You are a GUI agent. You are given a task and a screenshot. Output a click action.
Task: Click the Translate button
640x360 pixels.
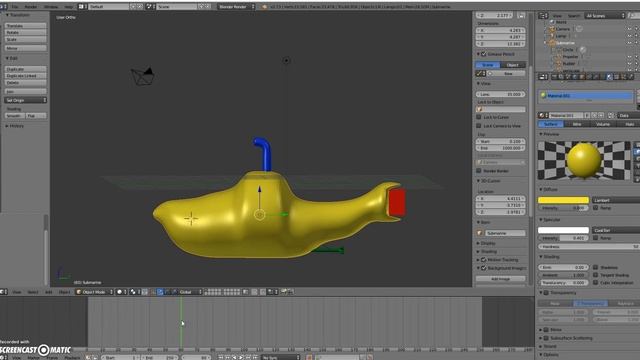click(25, 26)
